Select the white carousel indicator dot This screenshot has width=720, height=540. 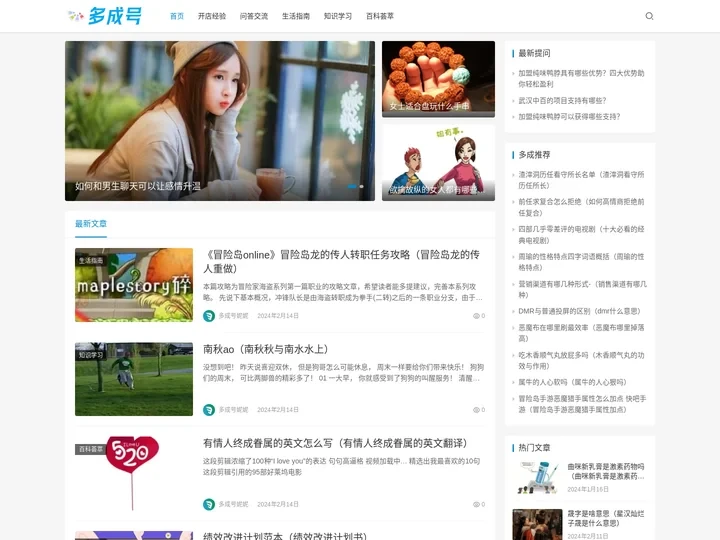(362, 186)
